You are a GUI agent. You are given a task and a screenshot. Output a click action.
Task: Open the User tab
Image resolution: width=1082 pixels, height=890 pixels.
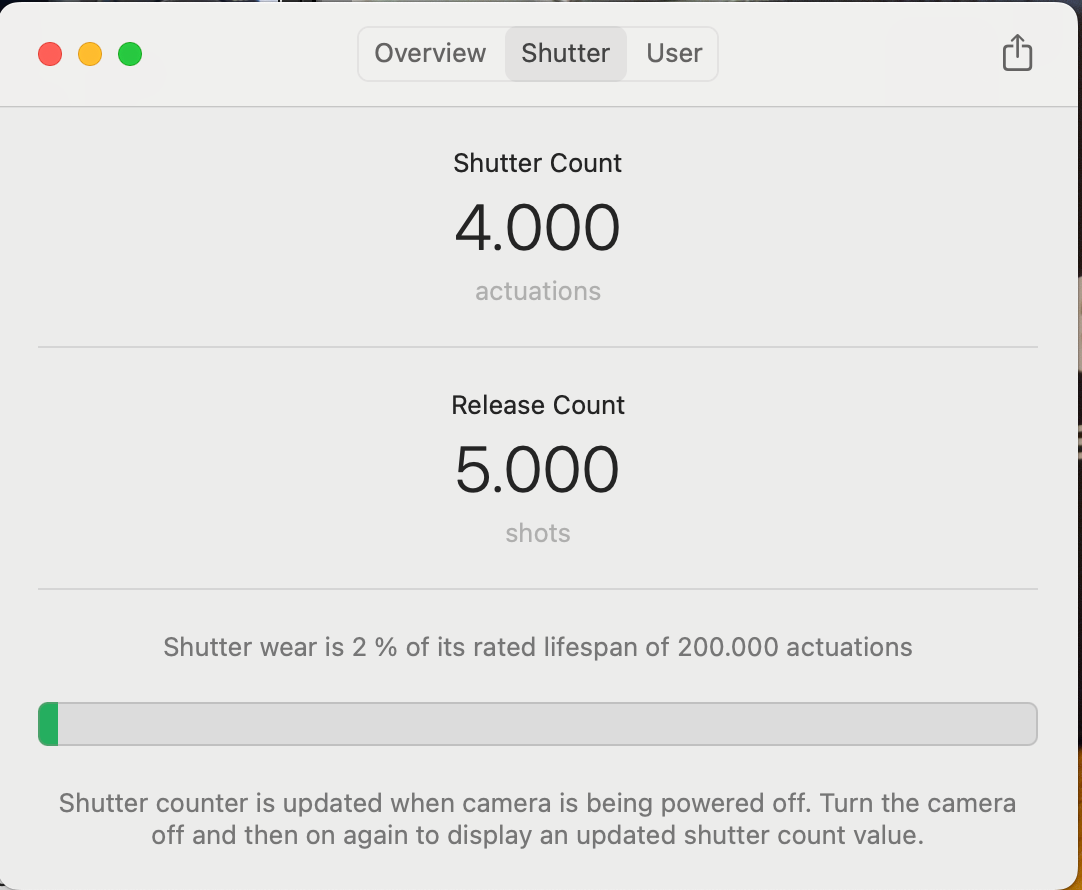[x=674, y=53]
